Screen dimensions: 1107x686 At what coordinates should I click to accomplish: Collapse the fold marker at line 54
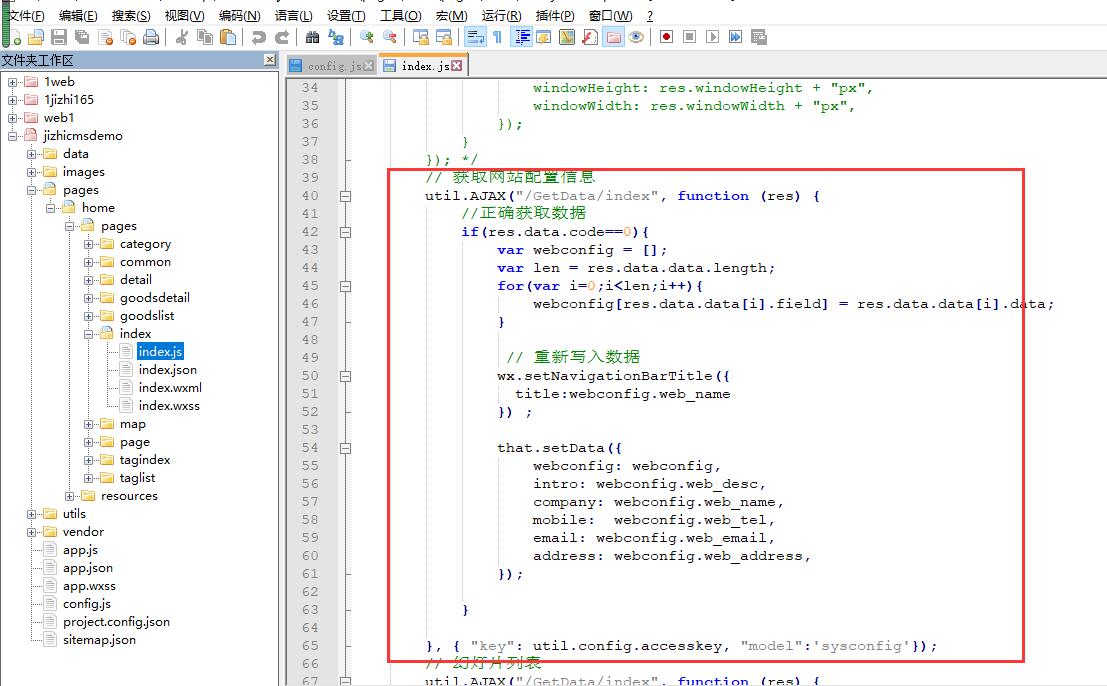pyautogui.click(x=345, y=448)
